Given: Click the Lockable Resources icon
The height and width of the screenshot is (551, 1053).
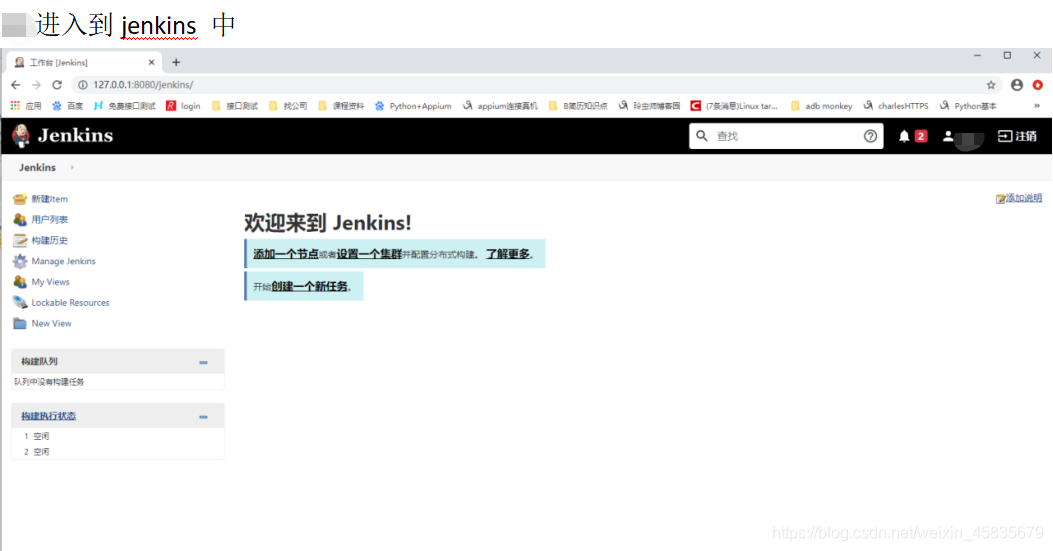Looking at the screenshot, I should [20, 303].
